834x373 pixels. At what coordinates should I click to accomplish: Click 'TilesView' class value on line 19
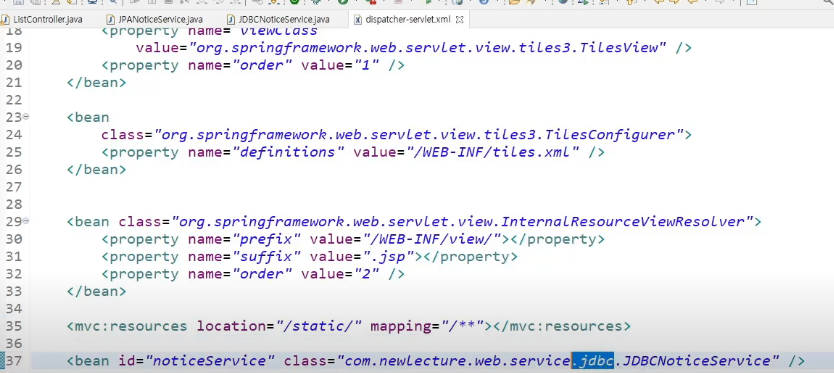[620, 47]
